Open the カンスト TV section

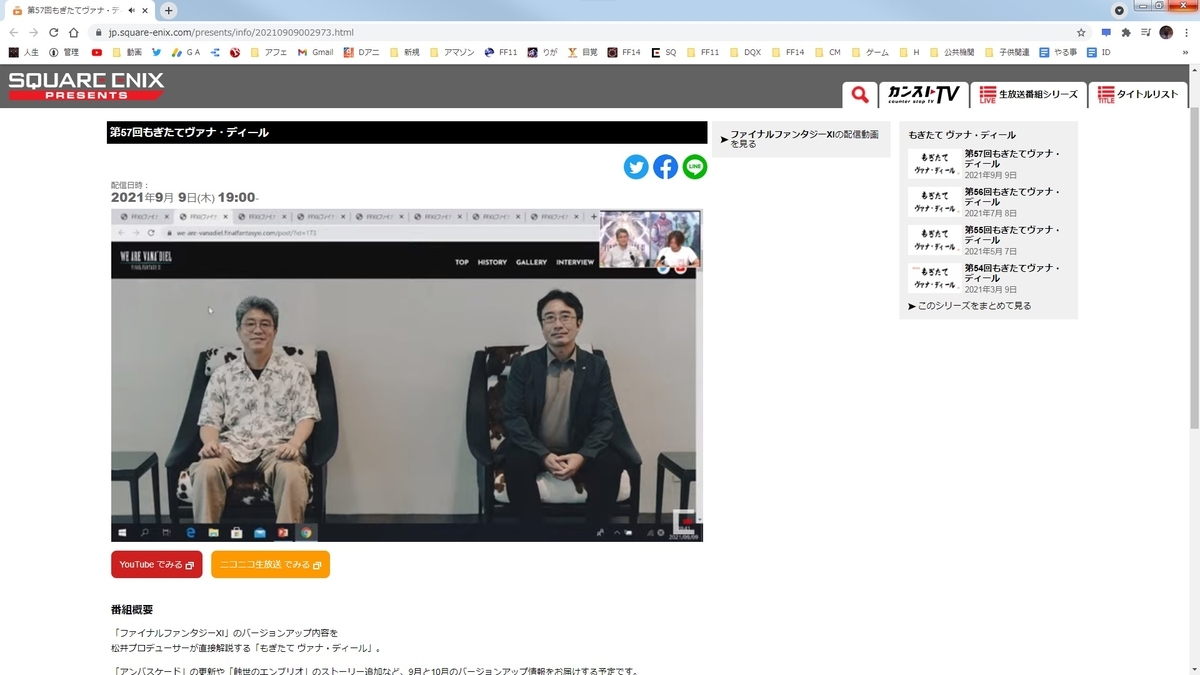923,95
